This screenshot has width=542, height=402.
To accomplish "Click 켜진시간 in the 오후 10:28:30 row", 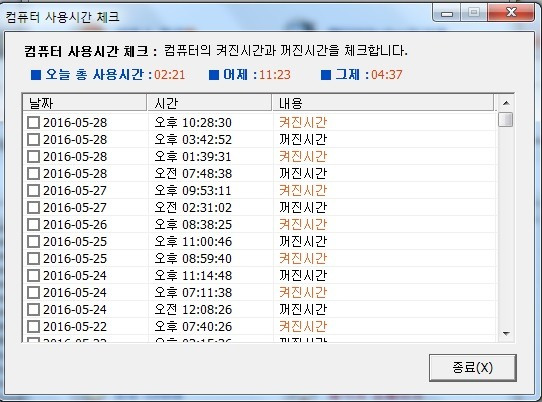I will [303, 122].
